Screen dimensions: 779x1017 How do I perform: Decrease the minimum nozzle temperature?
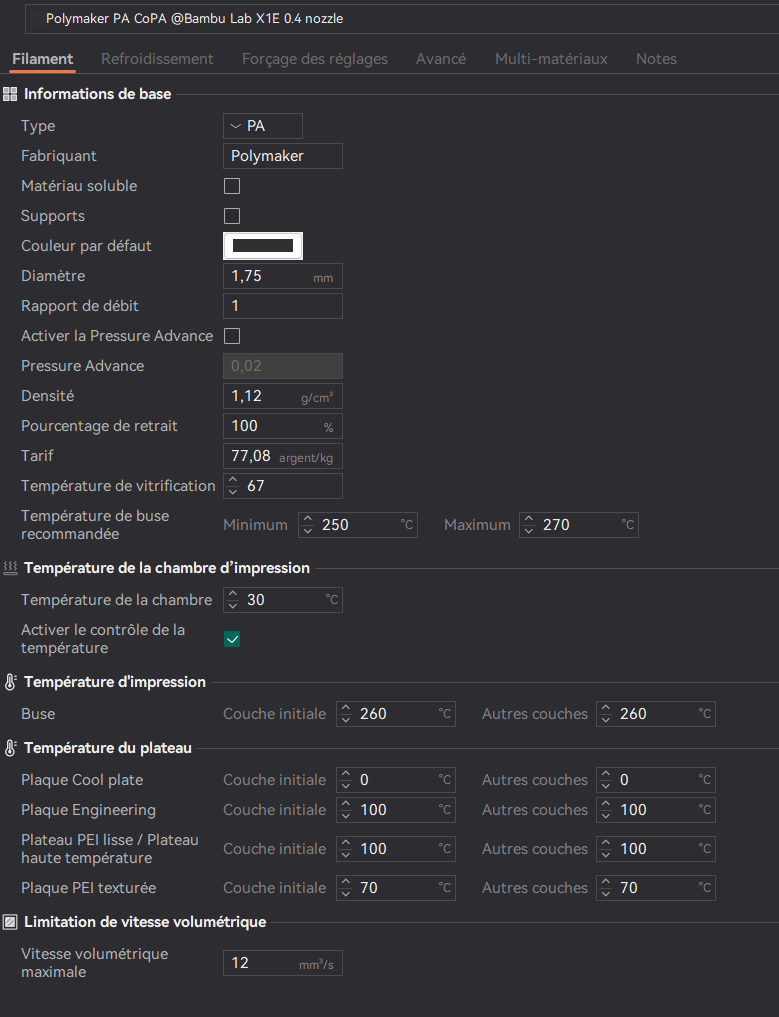307,531
